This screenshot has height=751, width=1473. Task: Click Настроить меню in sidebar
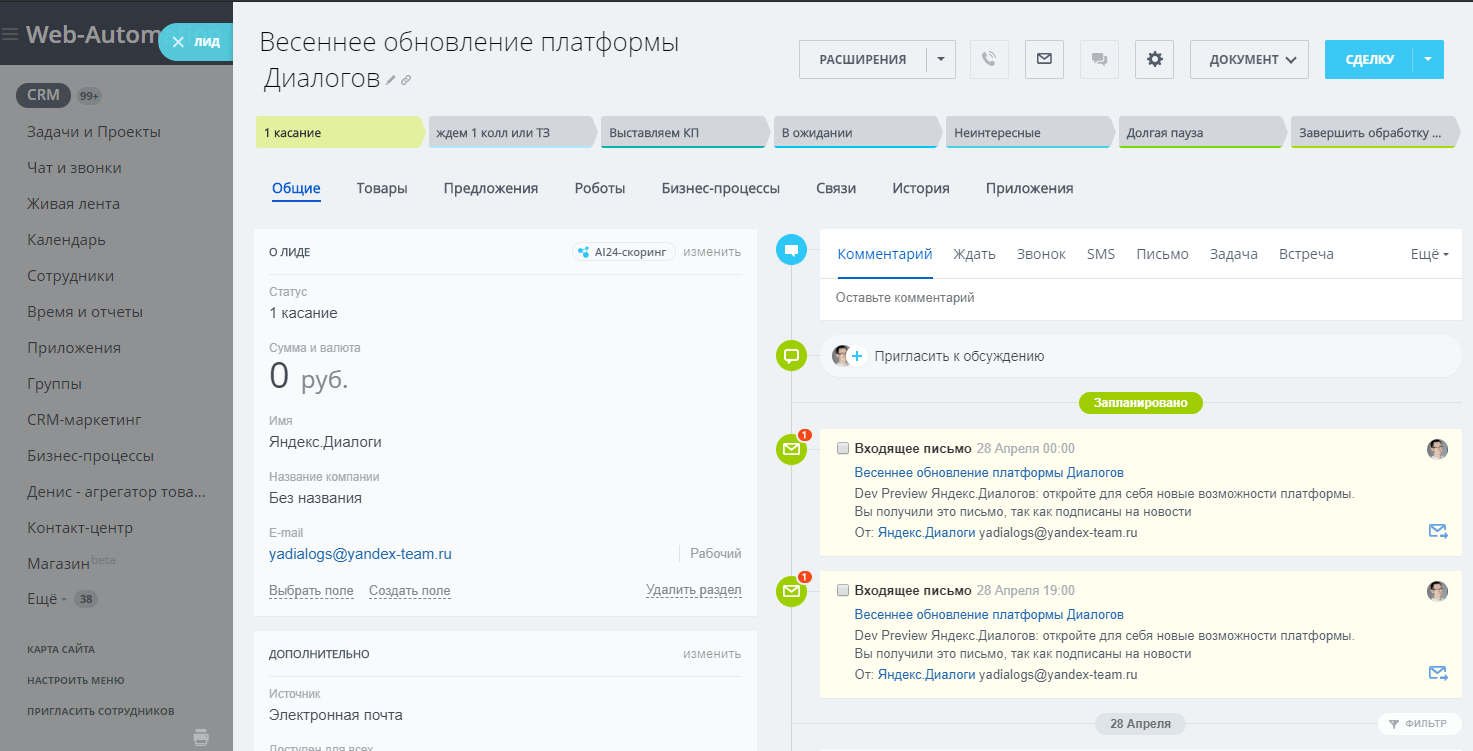click(76, 680)
